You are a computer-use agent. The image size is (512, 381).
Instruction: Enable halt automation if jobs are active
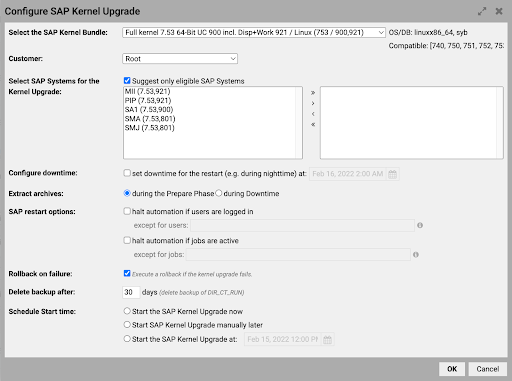pos(127,240)
